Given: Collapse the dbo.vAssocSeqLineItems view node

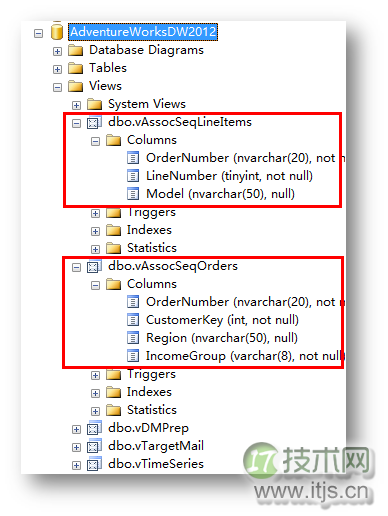Looking at the screenshot, I should [76, 123].
